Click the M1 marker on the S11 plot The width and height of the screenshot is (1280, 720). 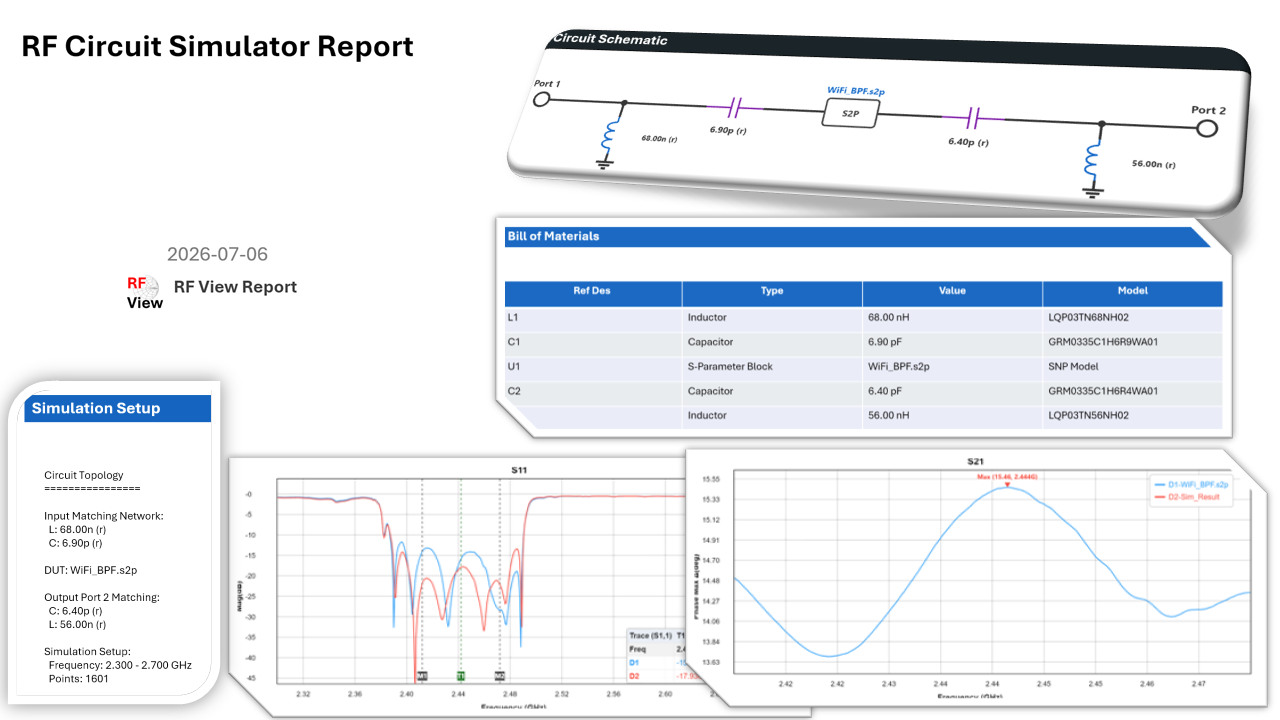click(422, 677)
